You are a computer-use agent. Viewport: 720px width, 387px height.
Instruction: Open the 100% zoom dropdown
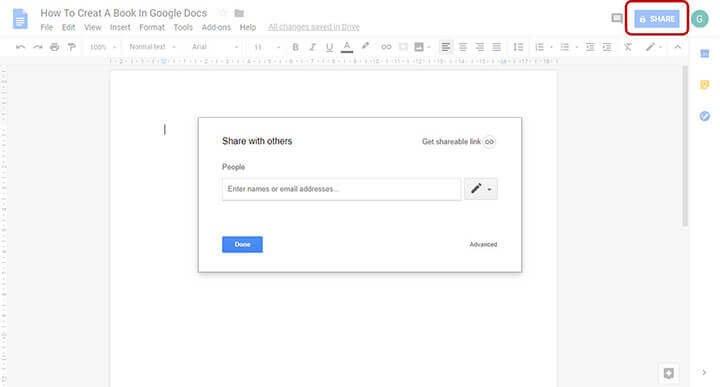[103, 47]
